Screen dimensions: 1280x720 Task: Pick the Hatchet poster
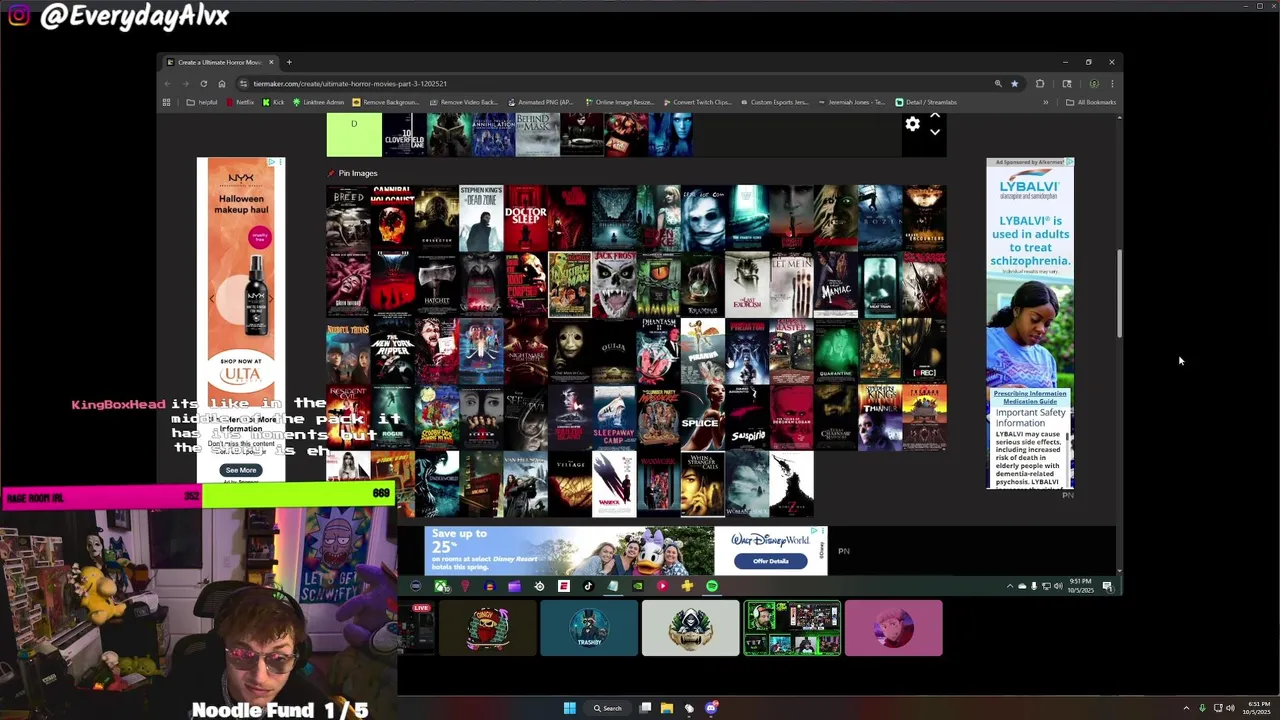pyautogui.click(x=437, y=284)
